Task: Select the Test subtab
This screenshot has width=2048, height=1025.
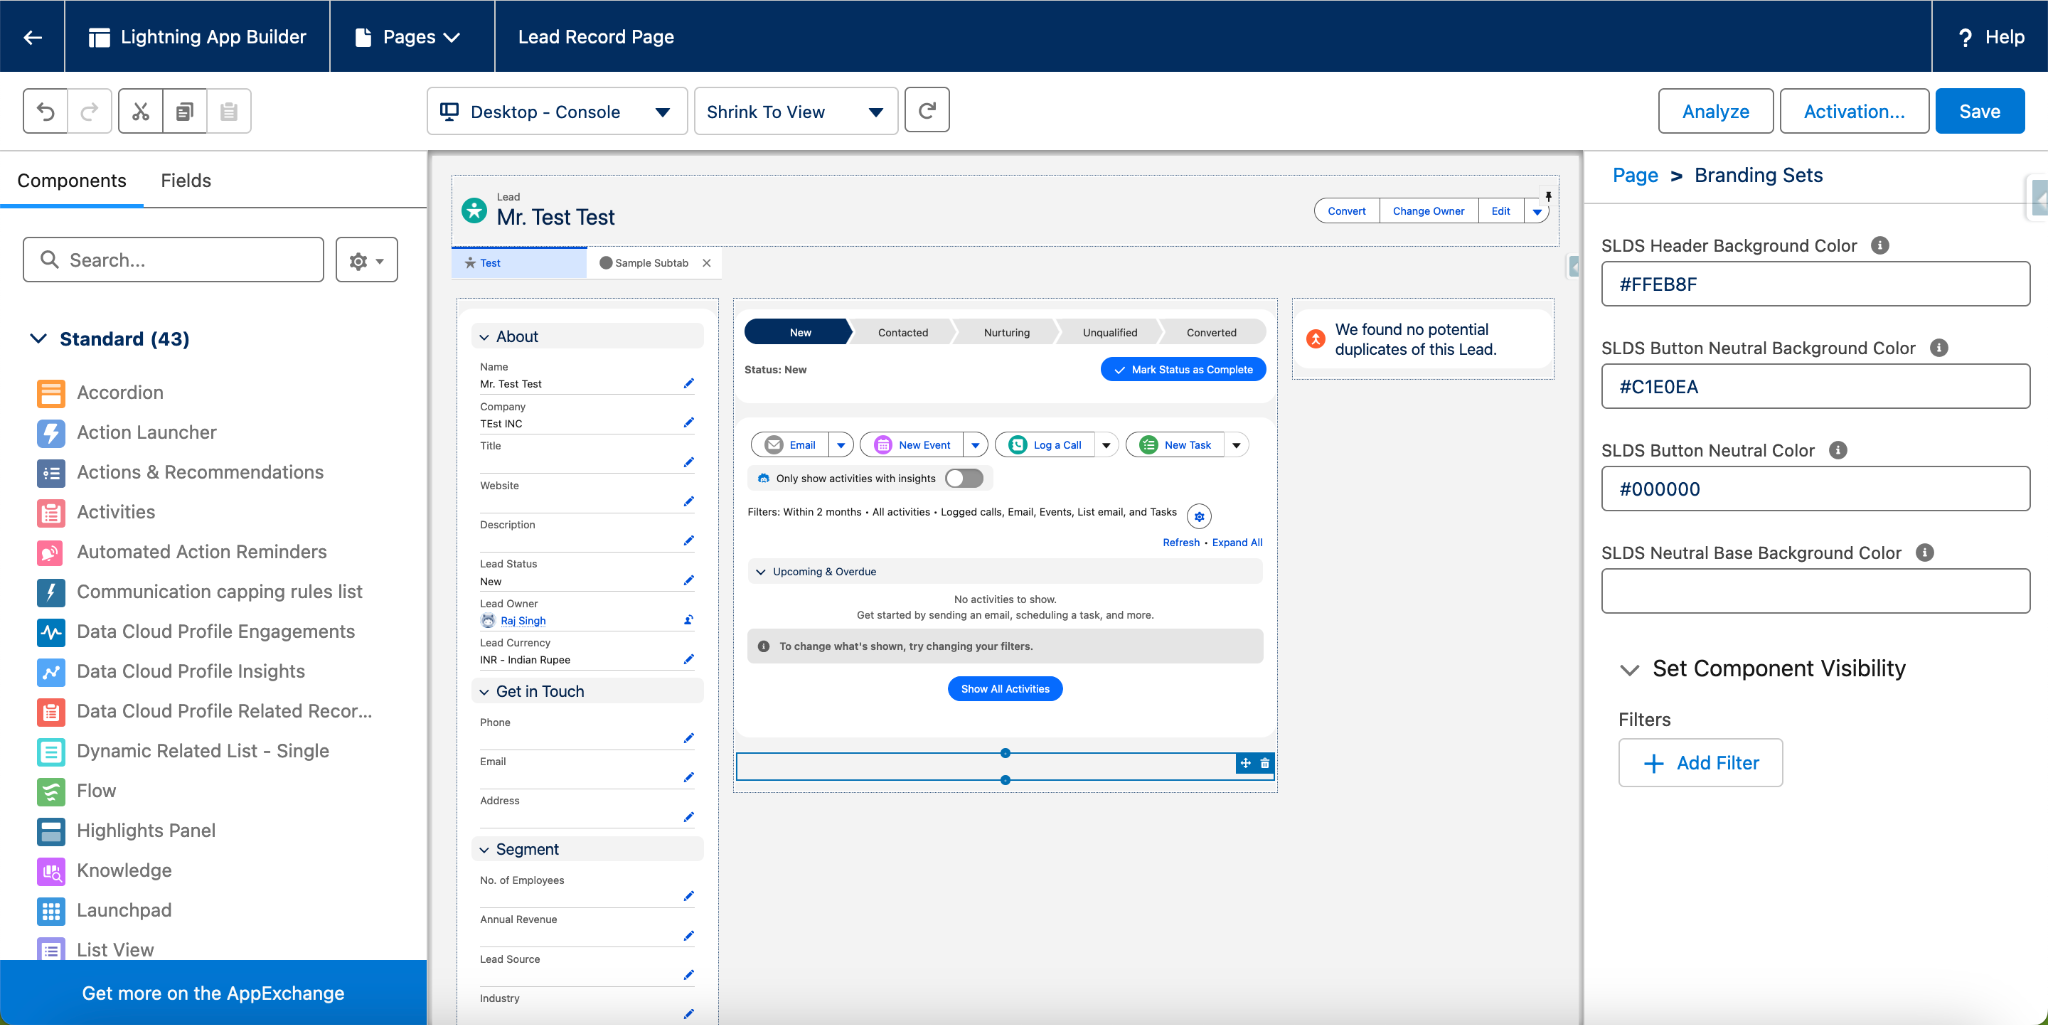Action: (519, 263)
